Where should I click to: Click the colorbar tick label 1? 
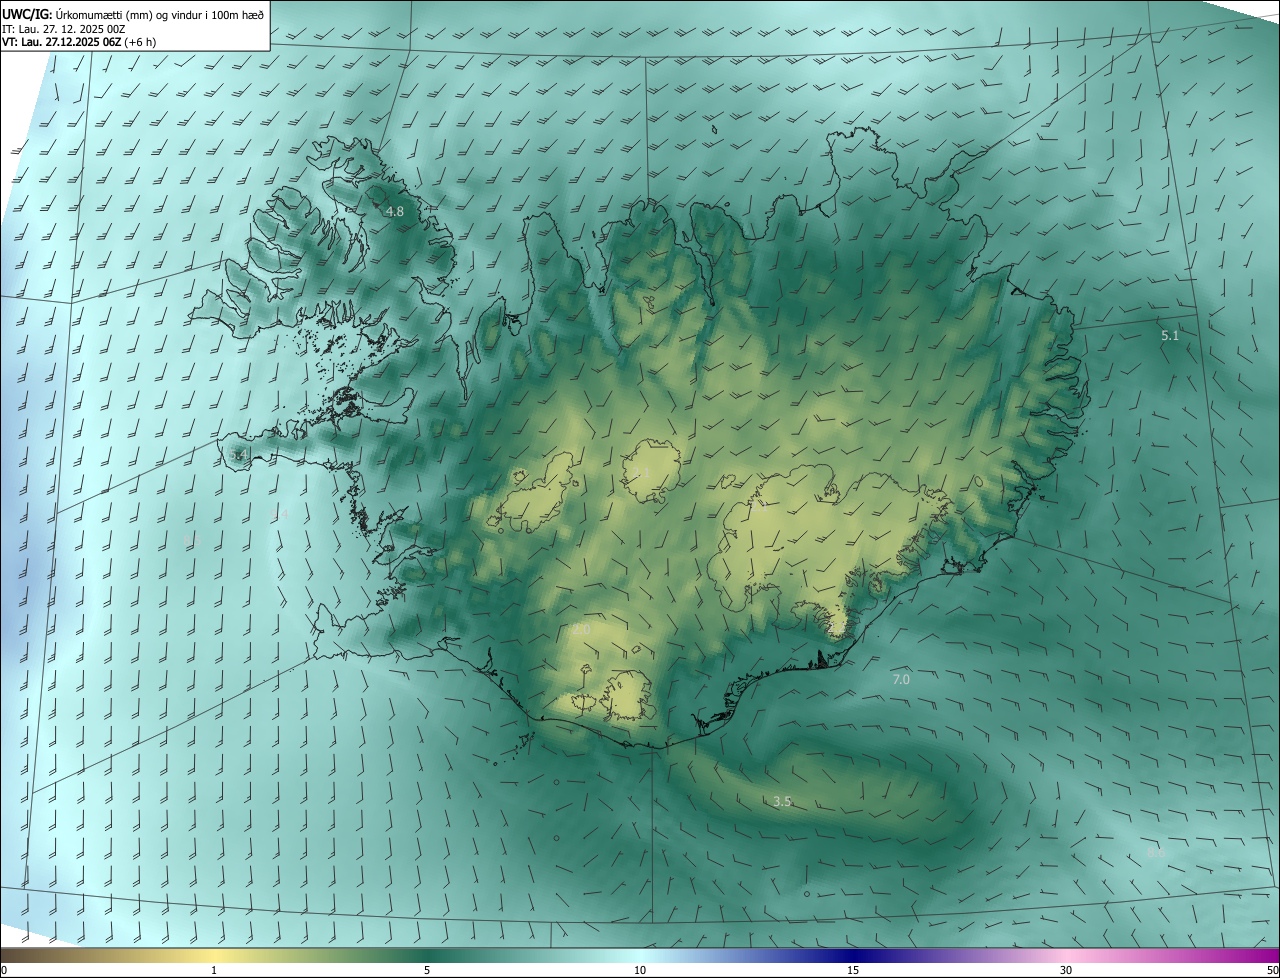tap(214, 971)
